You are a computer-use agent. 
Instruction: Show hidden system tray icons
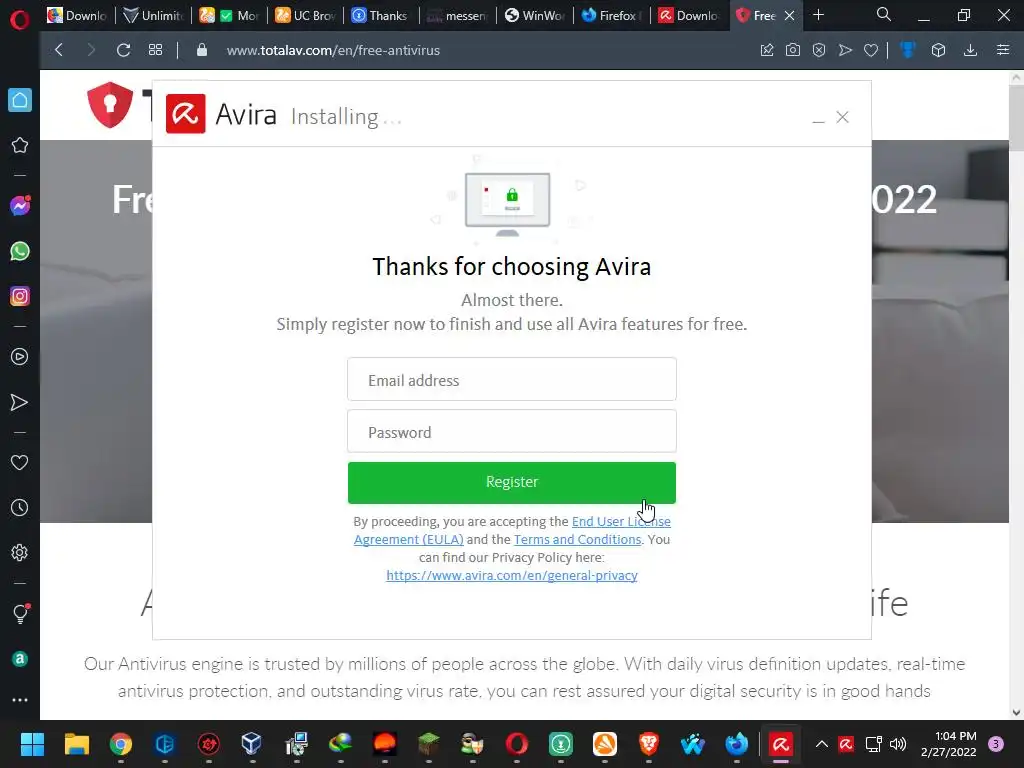(822, 744)
